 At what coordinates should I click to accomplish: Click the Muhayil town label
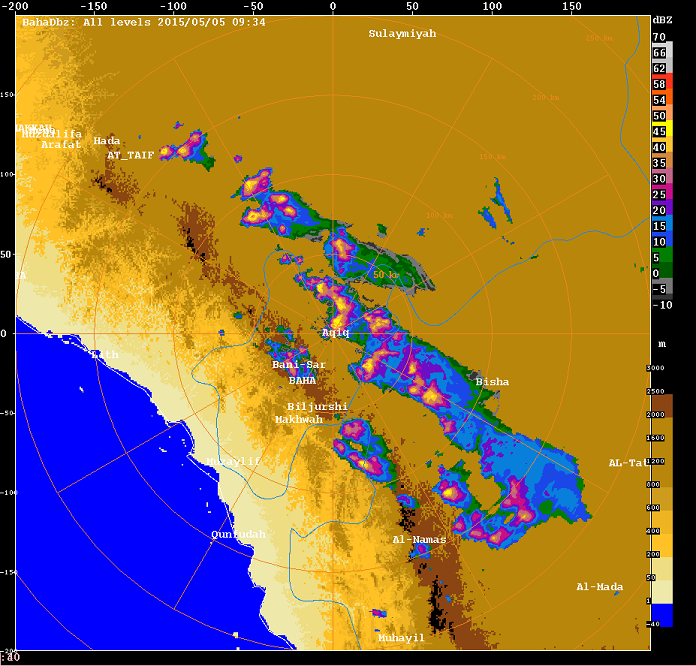[401, 638]
